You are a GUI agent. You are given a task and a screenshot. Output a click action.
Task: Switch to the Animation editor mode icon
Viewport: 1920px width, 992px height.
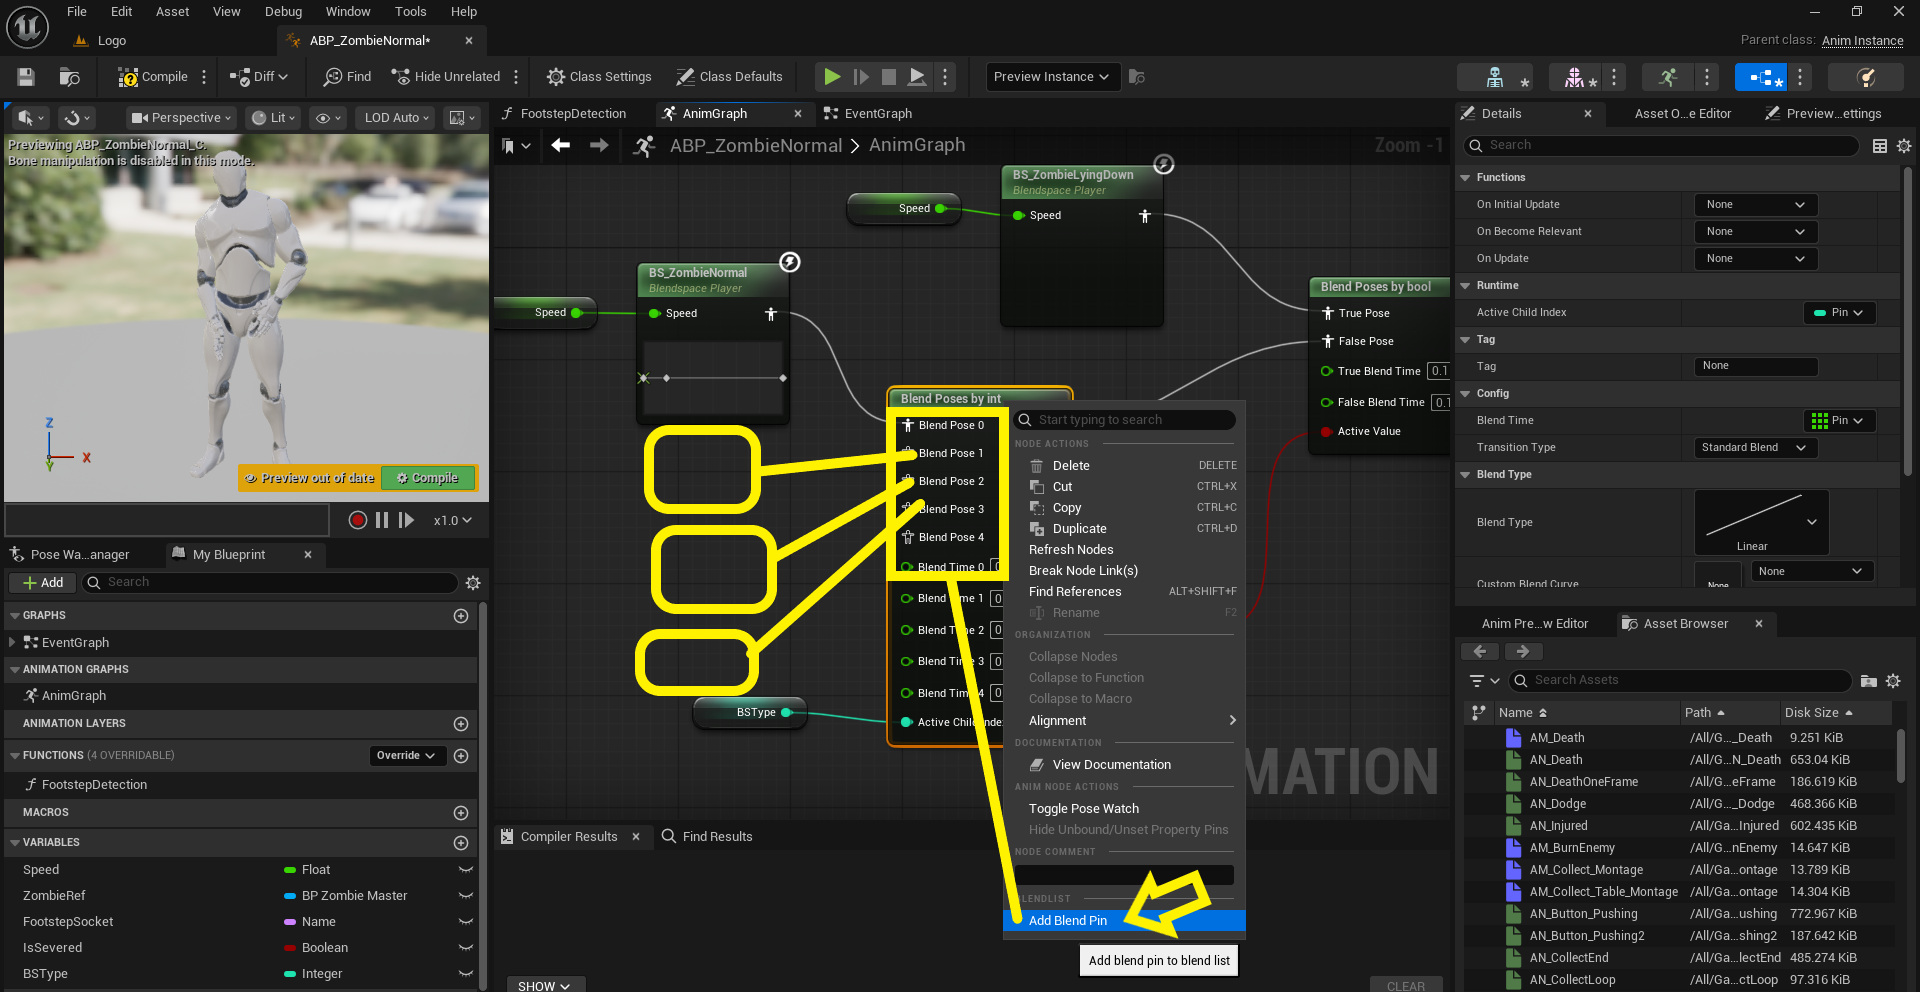[x=1667, y=77]
